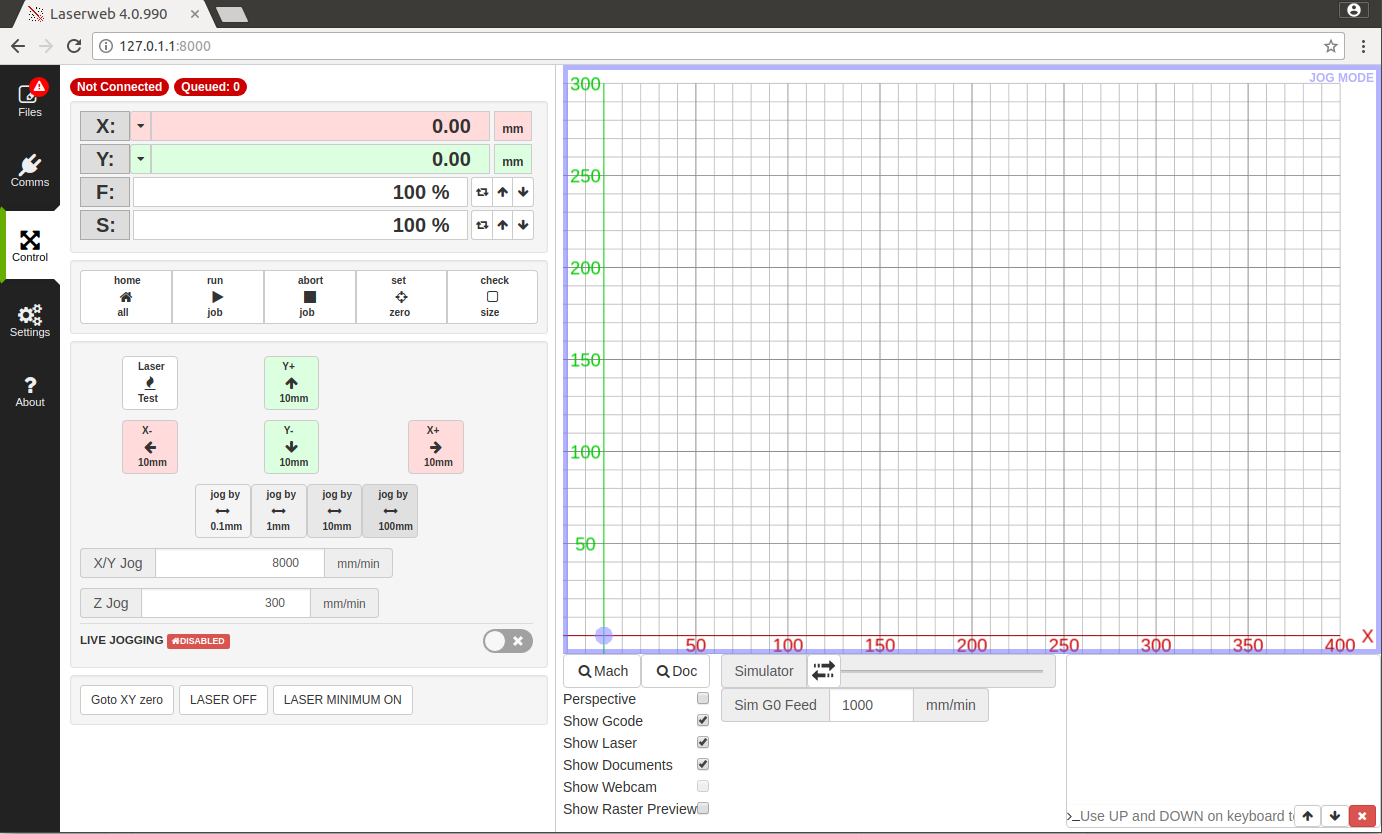
Task: Open the Y axis dropdown arrow
Action: point(141,159)
